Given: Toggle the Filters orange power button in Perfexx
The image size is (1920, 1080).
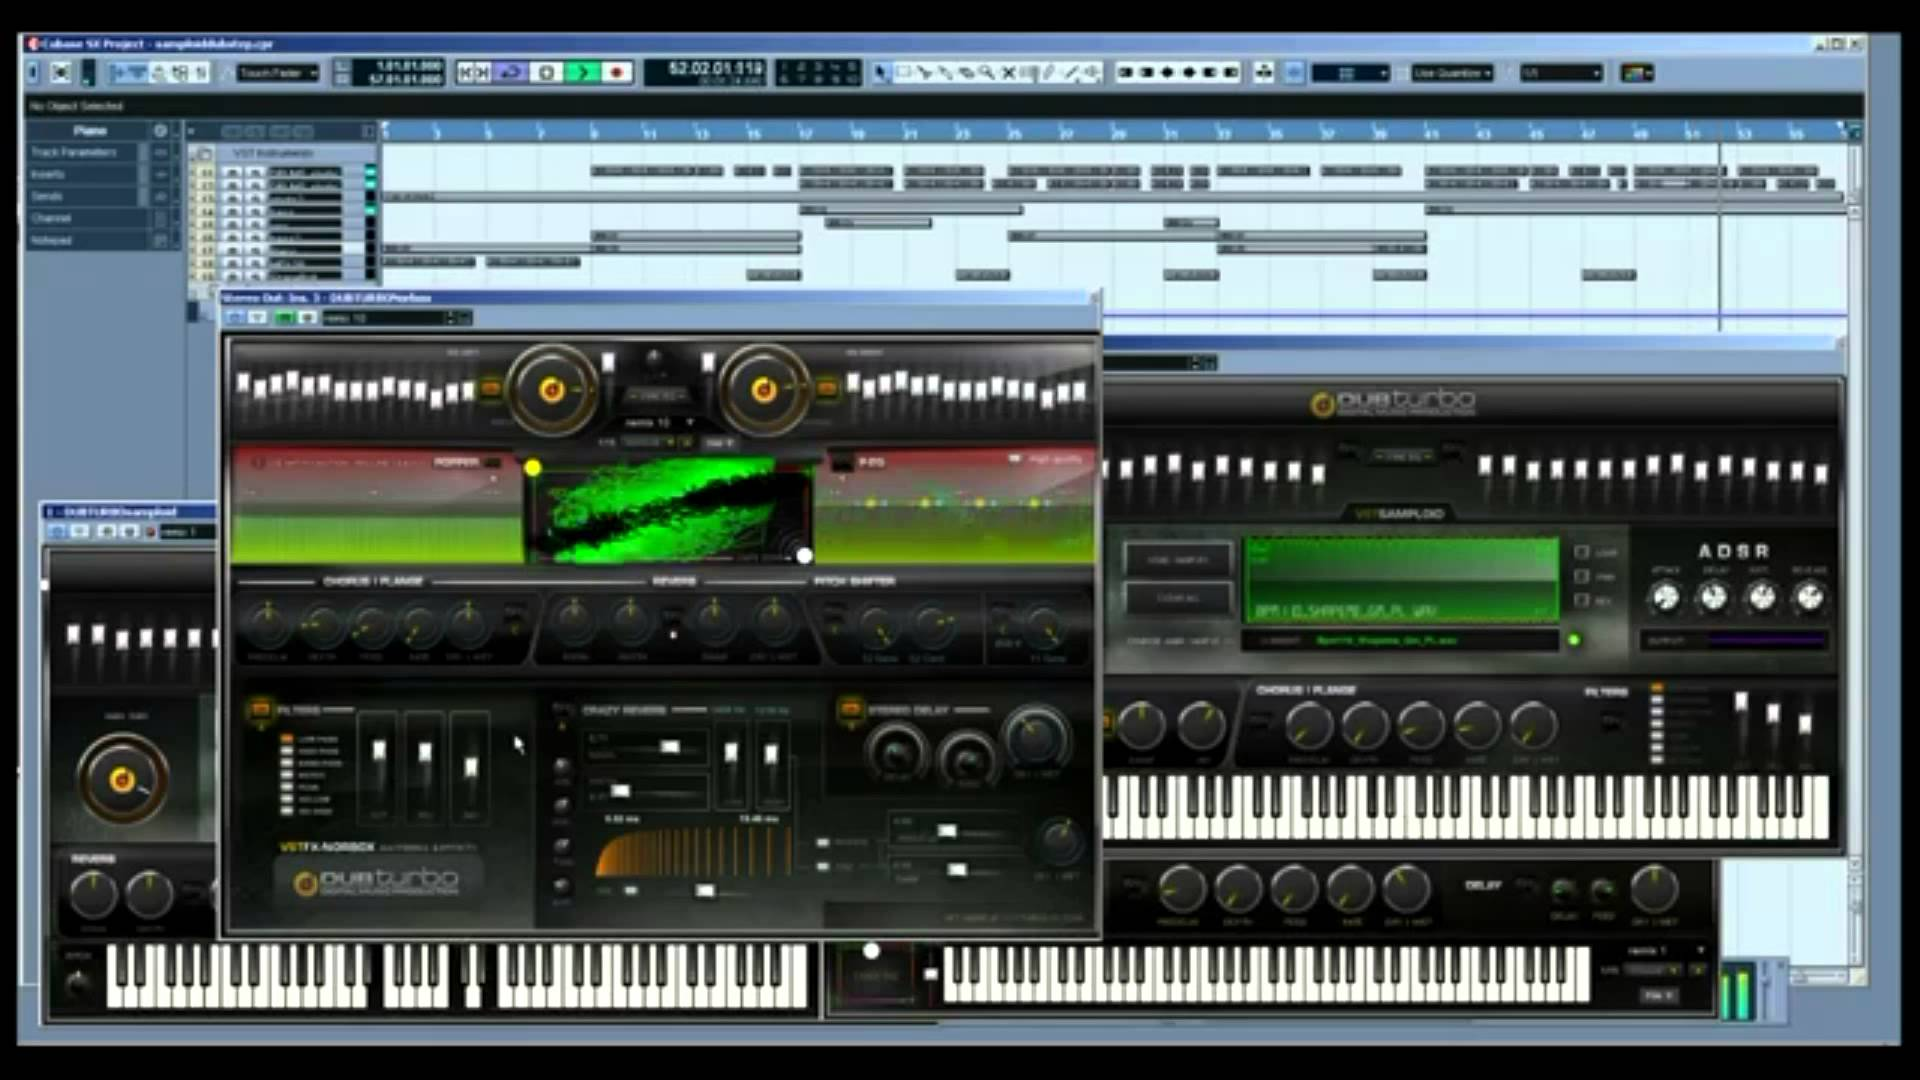Looking at the screenshot, I should pyautogui.click(x=261, y=710).
